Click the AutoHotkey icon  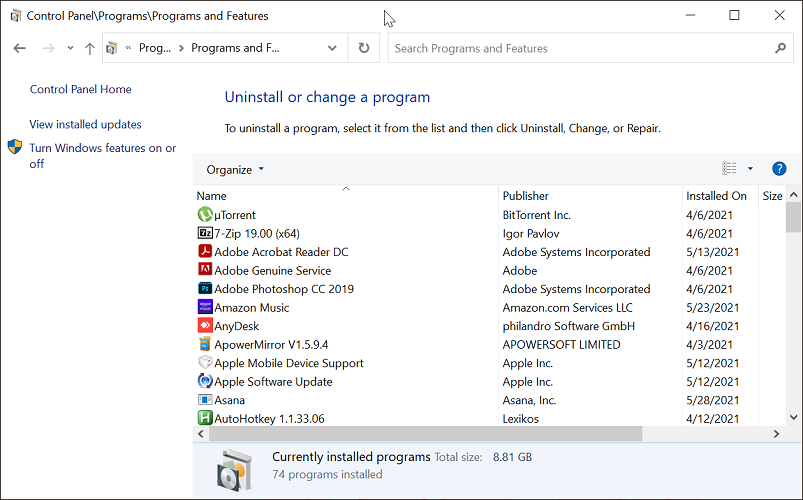pyautogui.click(x=205, y=418)
